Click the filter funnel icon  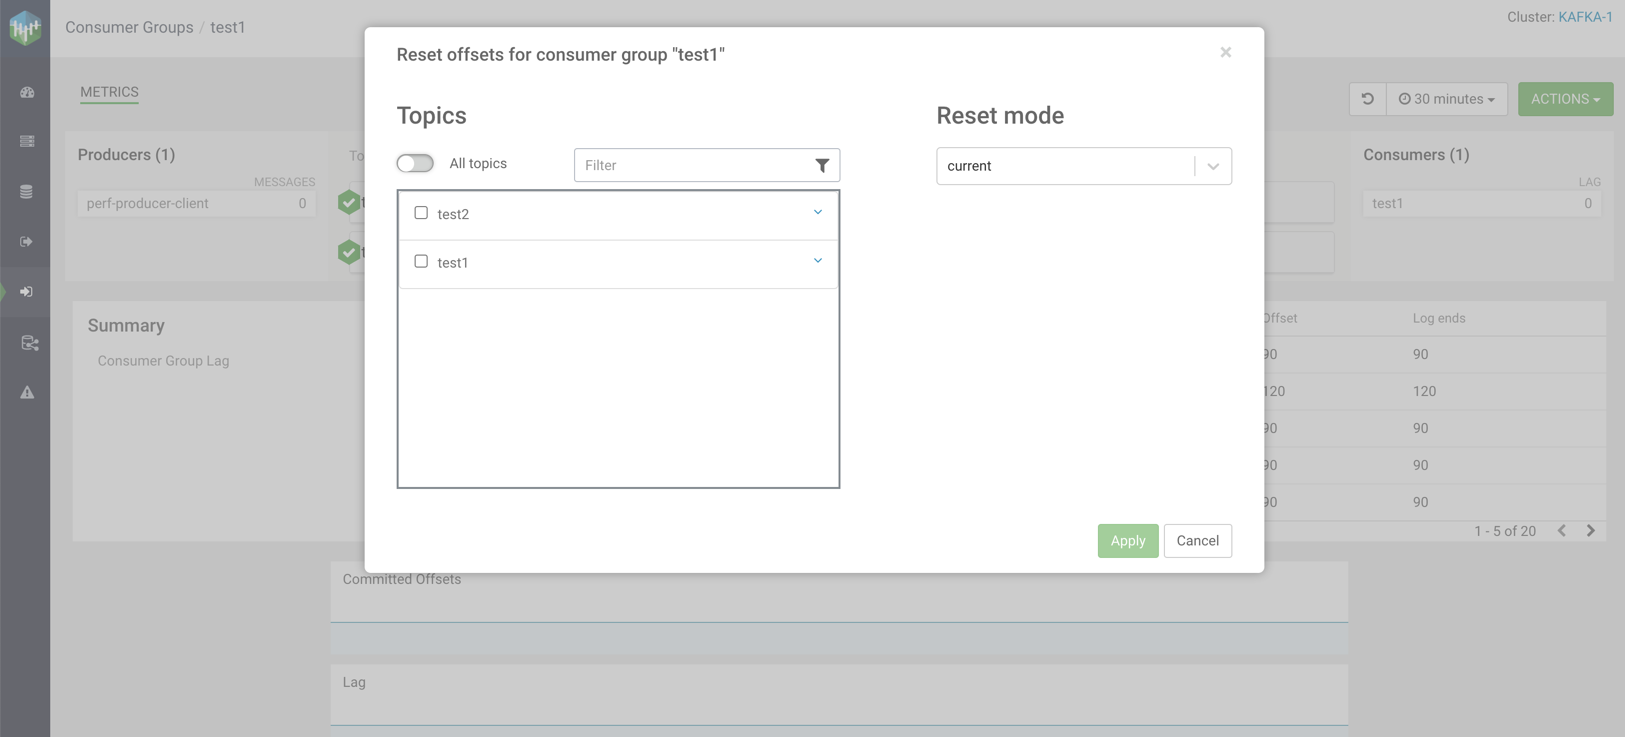point(821,166)
